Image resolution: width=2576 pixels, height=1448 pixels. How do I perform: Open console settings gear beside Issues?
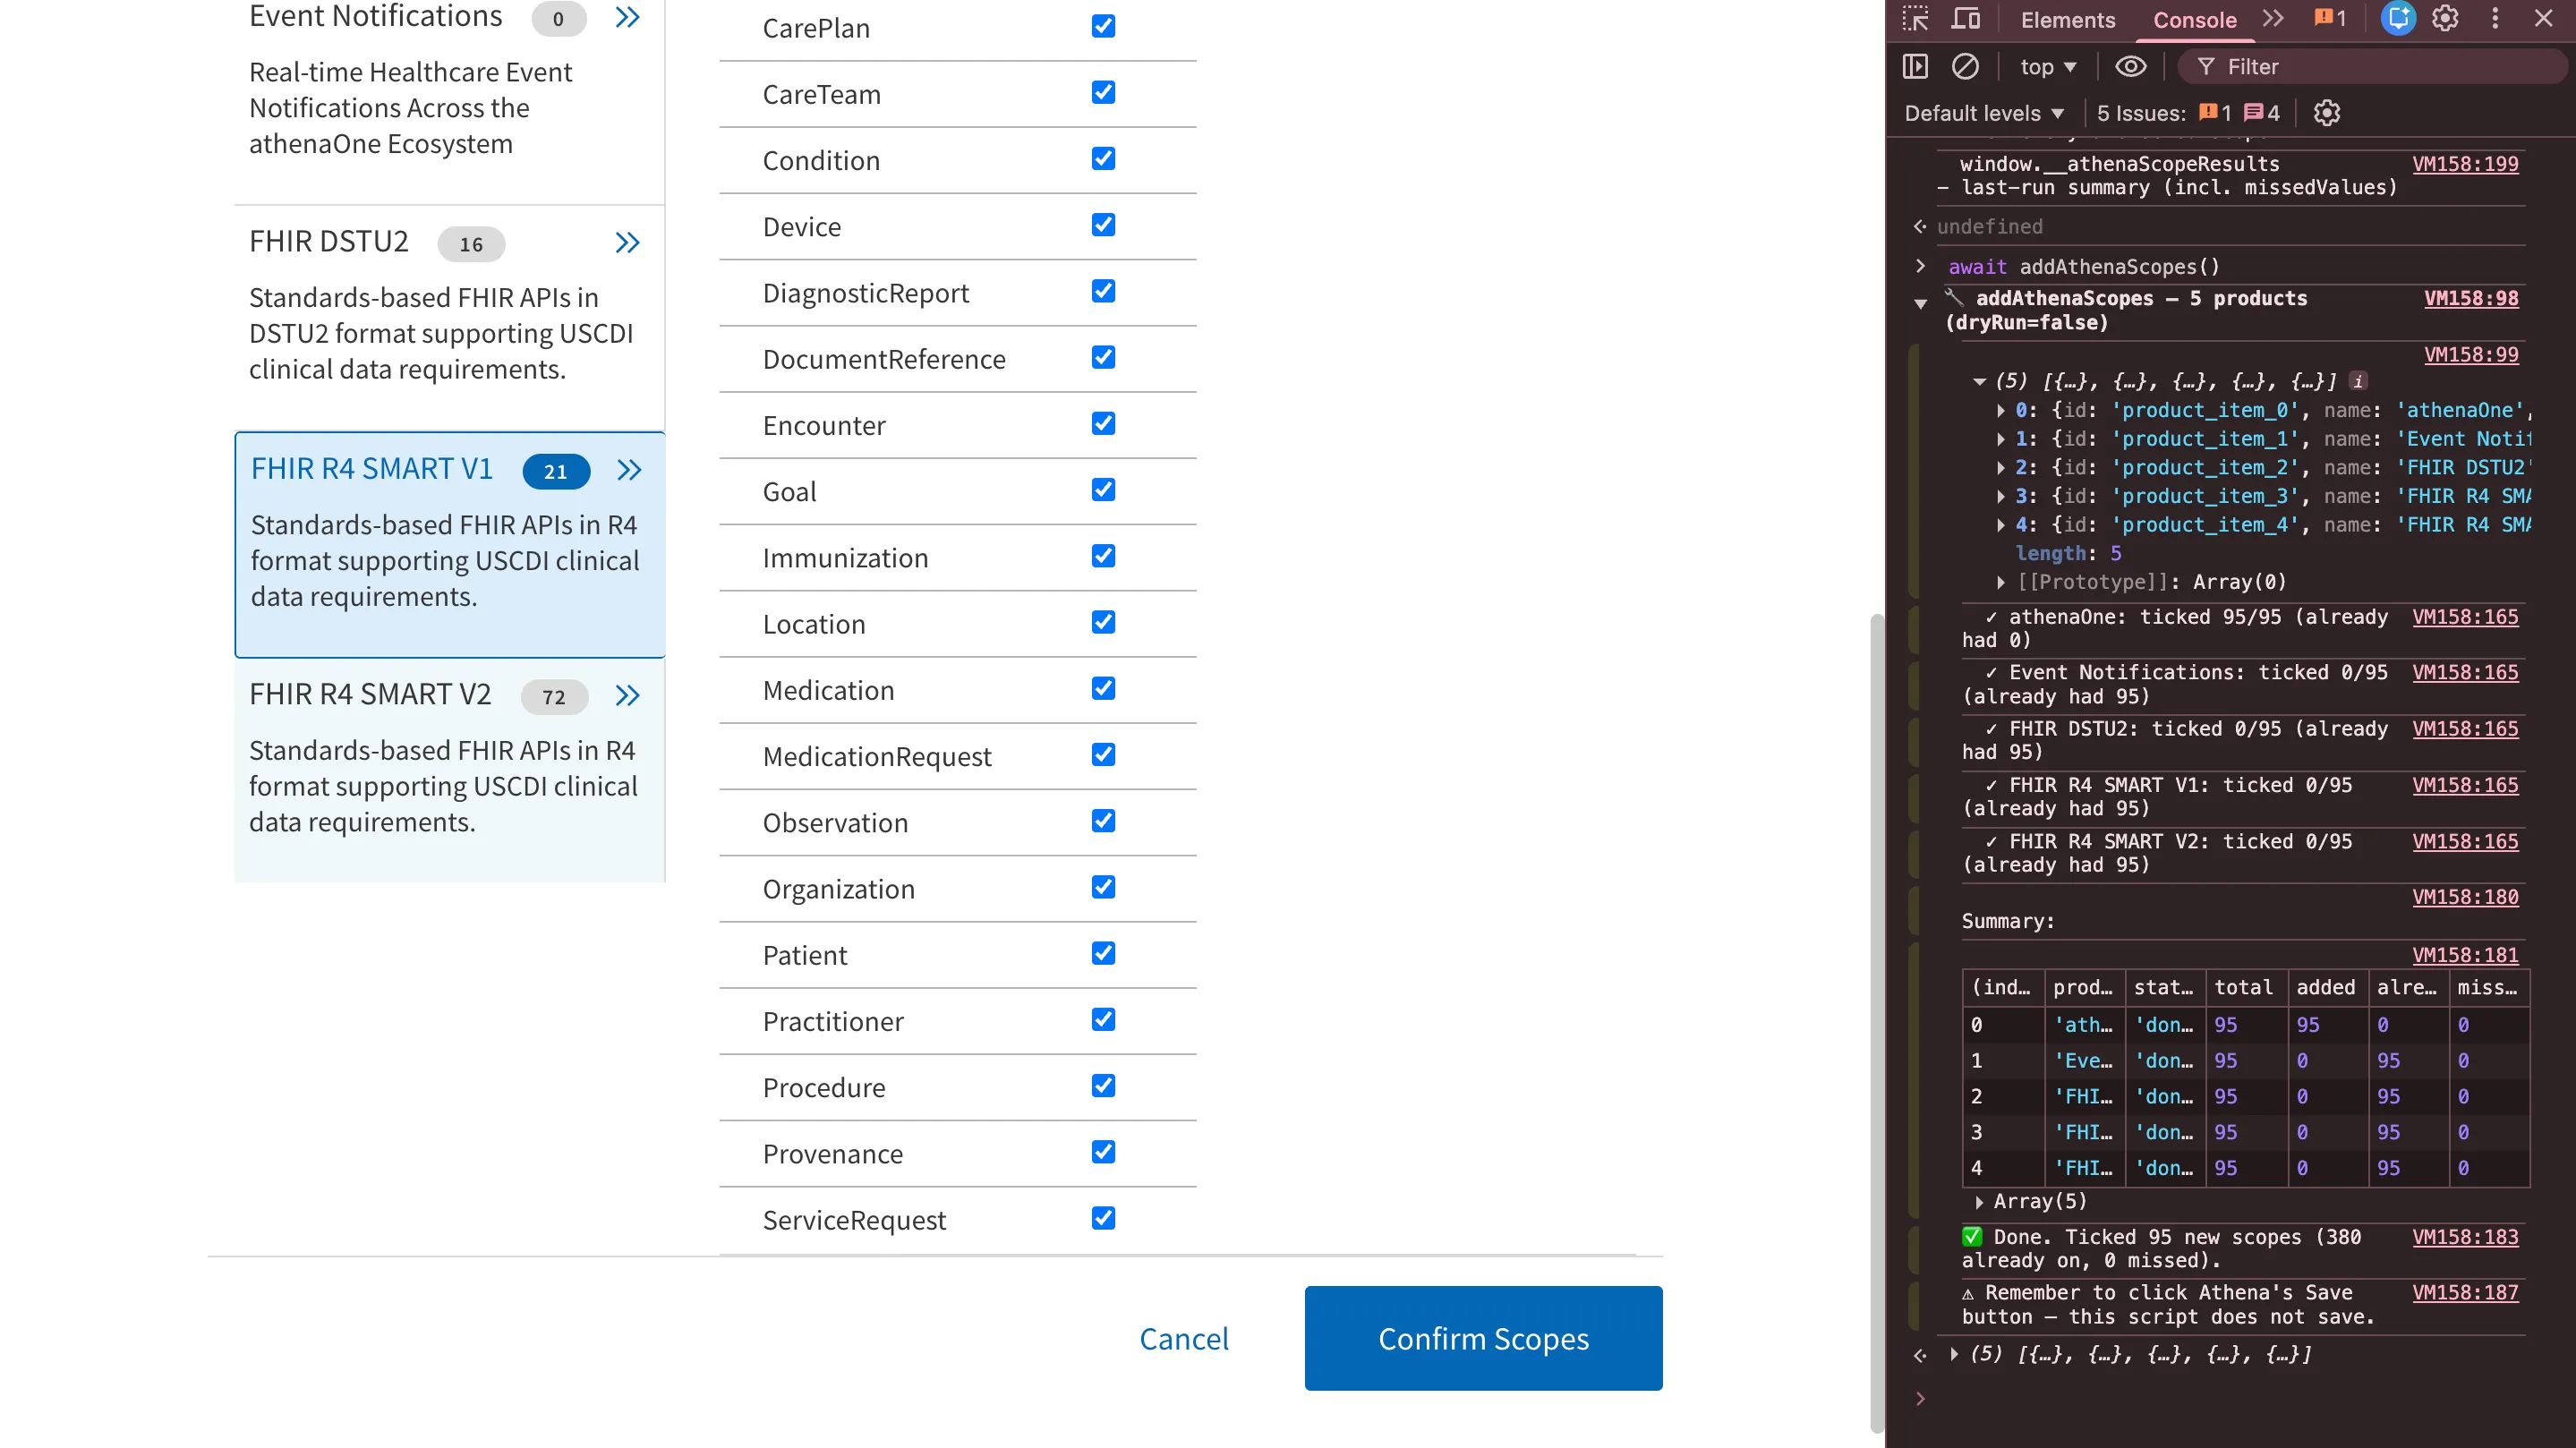pyautogui.click(x=2327, y=113)
